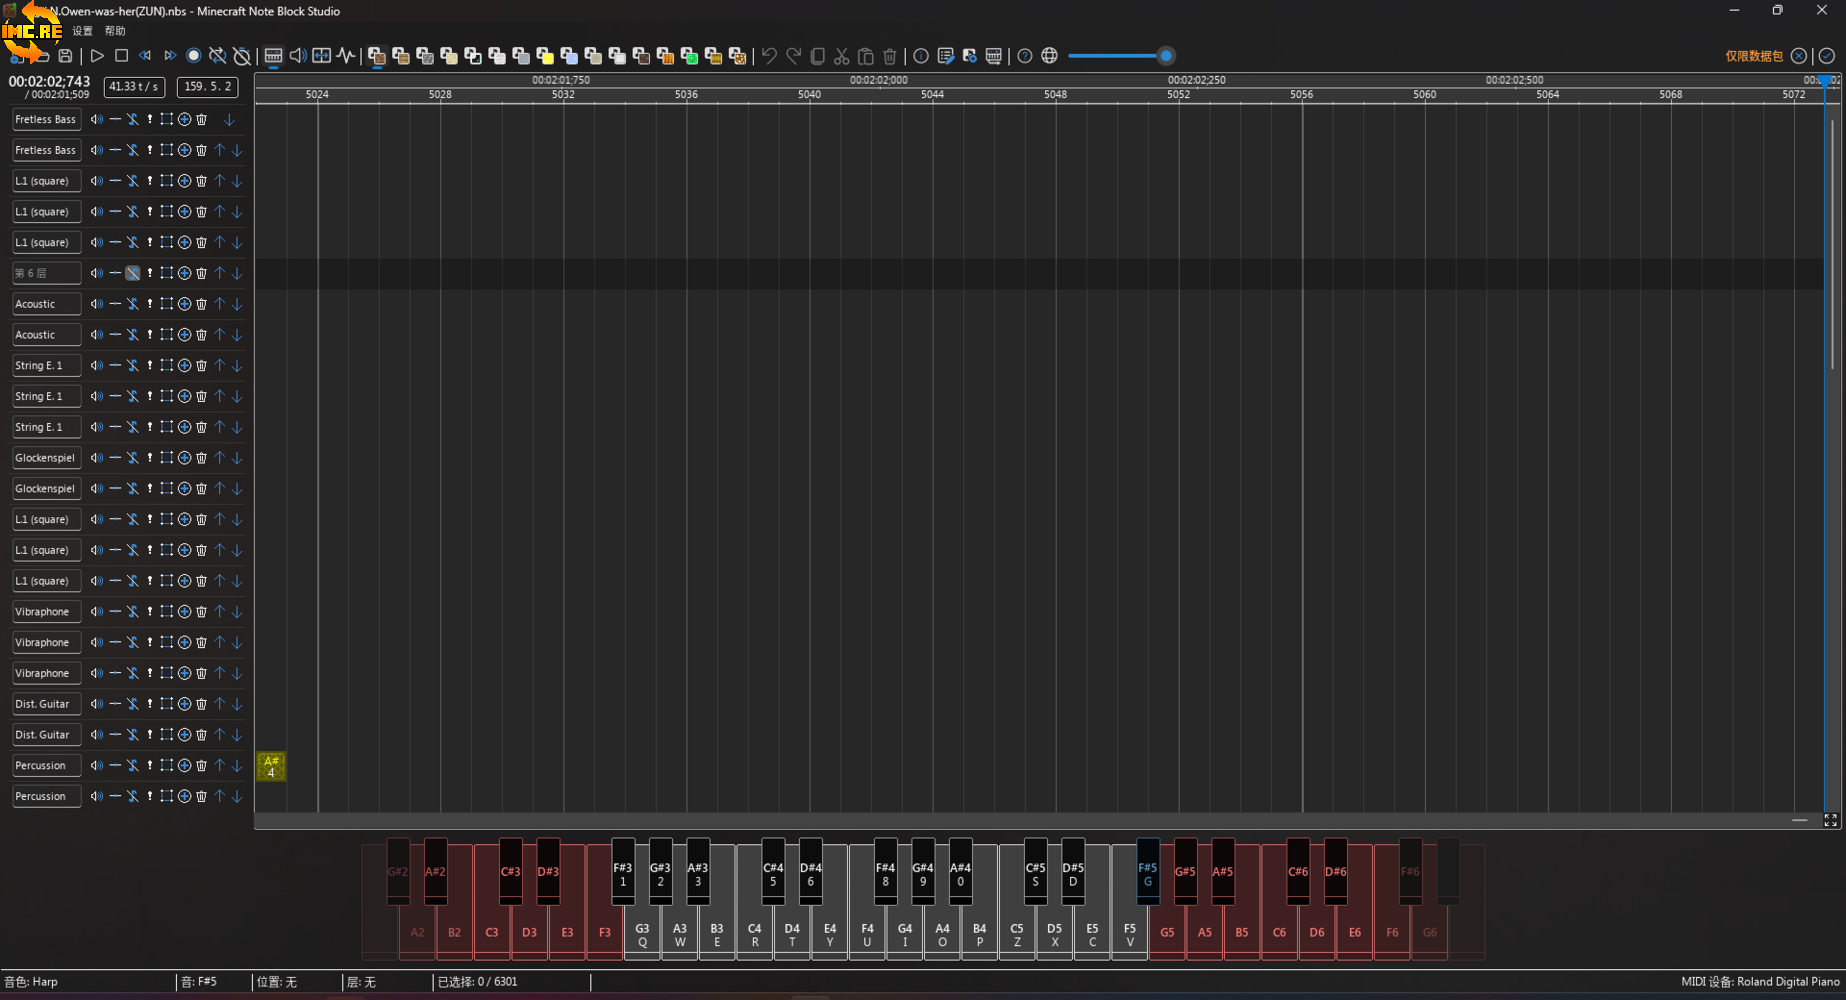Open the 帮助 menu
This screenshot has height=1000, width=1846.
pyautogui.click(x=115, y=31)
